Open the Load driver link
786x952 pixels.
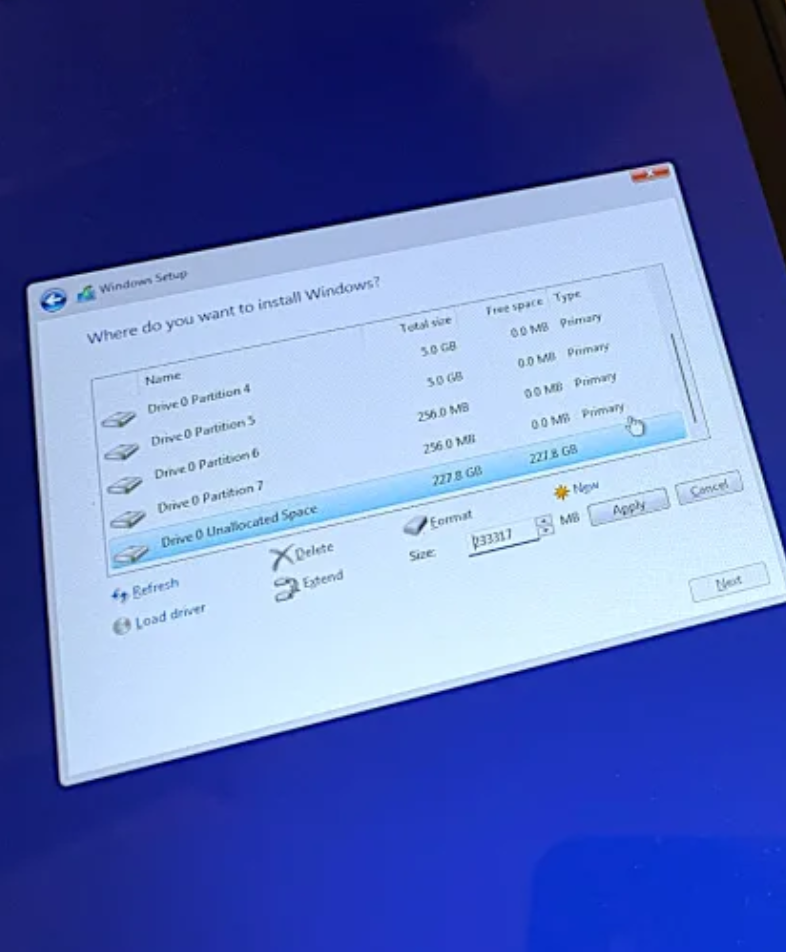160,618
